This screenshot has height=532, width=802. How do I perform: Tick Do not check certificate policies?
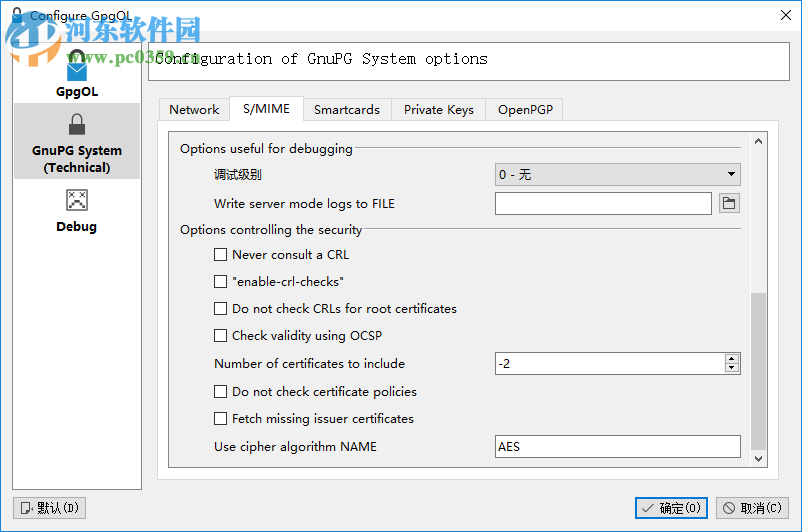pos(220,392)
